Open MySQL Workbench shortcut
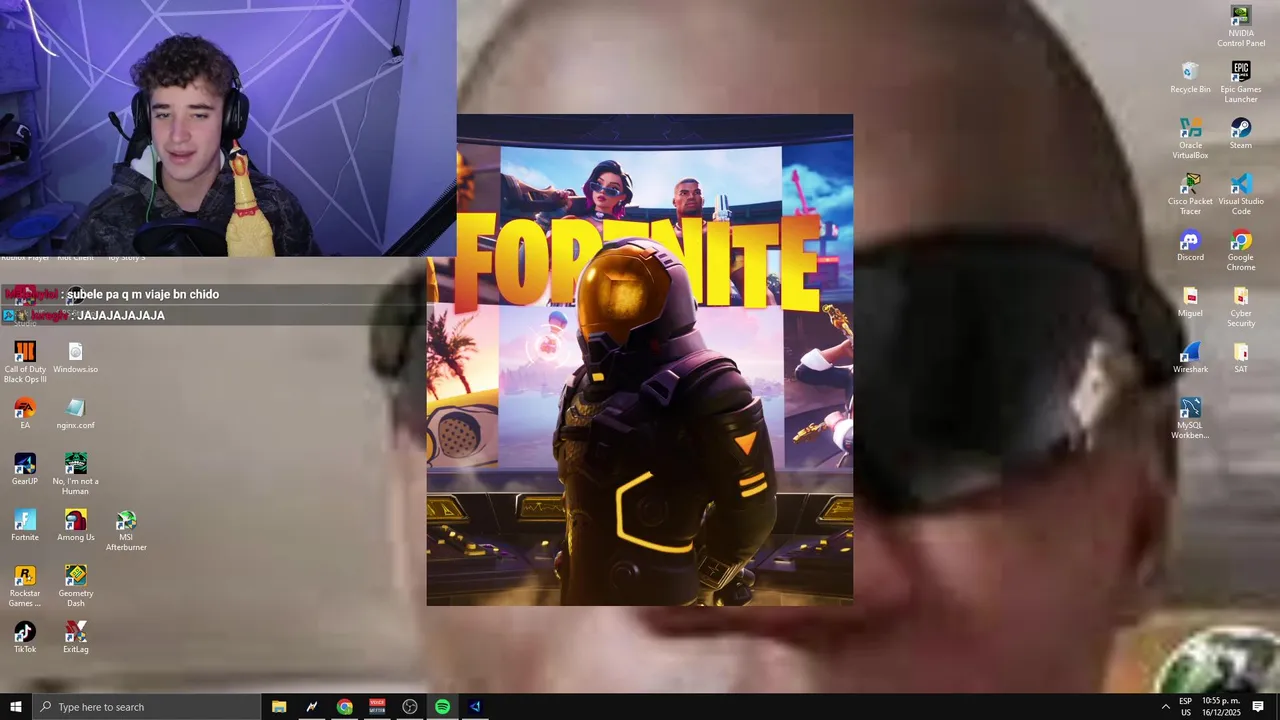Screen dimensions: 1280x720 pyautogui.click(x=1190, y=419)
